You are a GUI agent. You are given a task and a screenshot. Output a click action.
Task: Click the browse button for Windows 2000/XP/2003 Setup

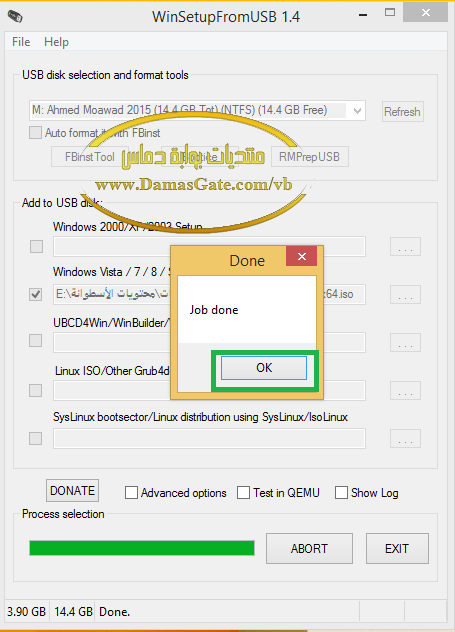[x=405, y=247]
